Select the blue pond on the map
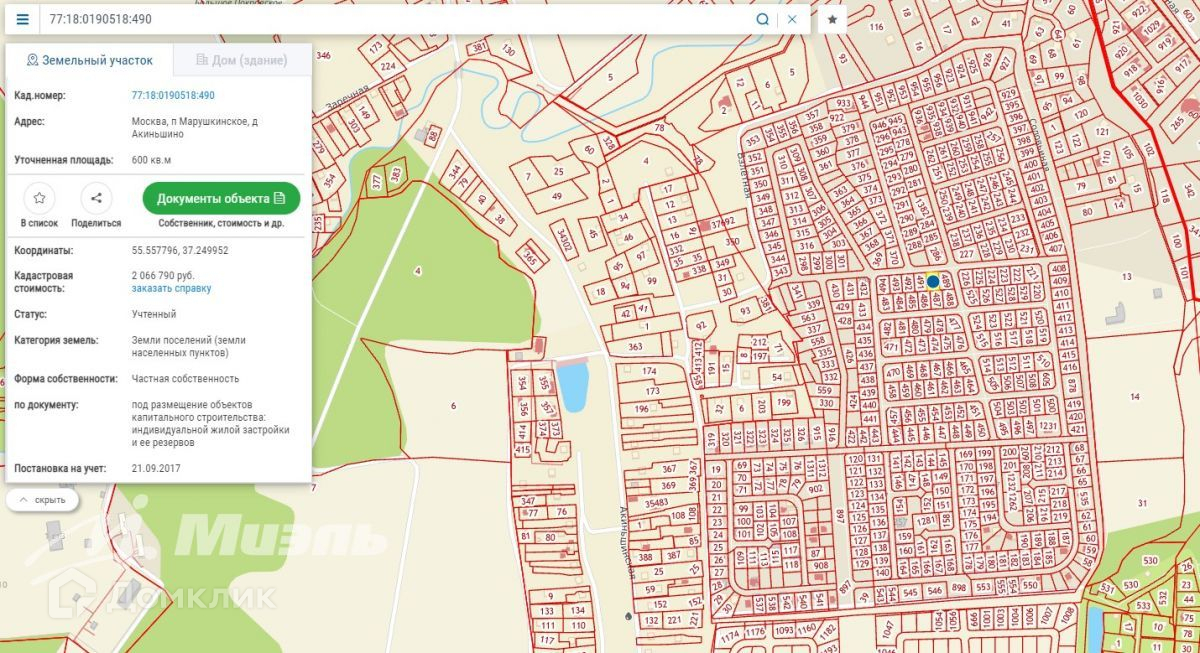The height and width of the screenshot is (653, 1200). (x=571, y=387)
